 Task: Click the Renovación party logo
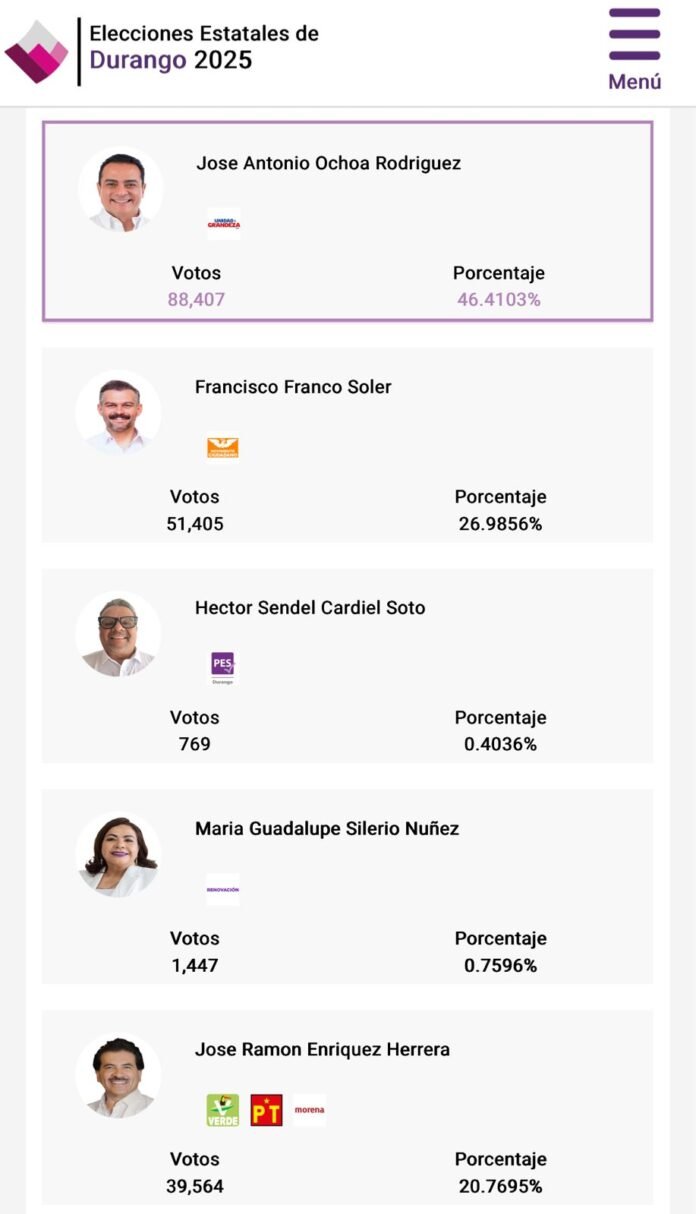[223, 889]
